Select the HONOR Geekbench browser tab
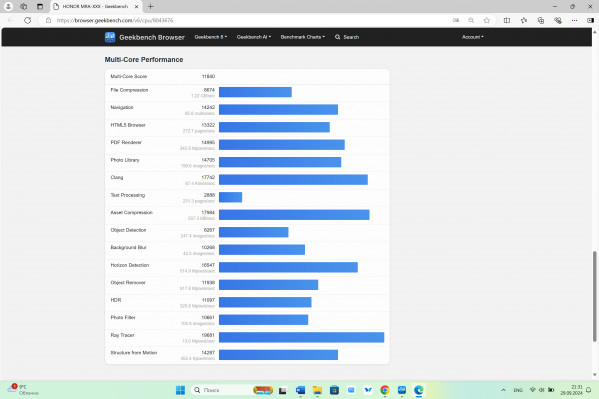This screenshot has width=599, height=399. pyautogui.click(x=96, y=6)
